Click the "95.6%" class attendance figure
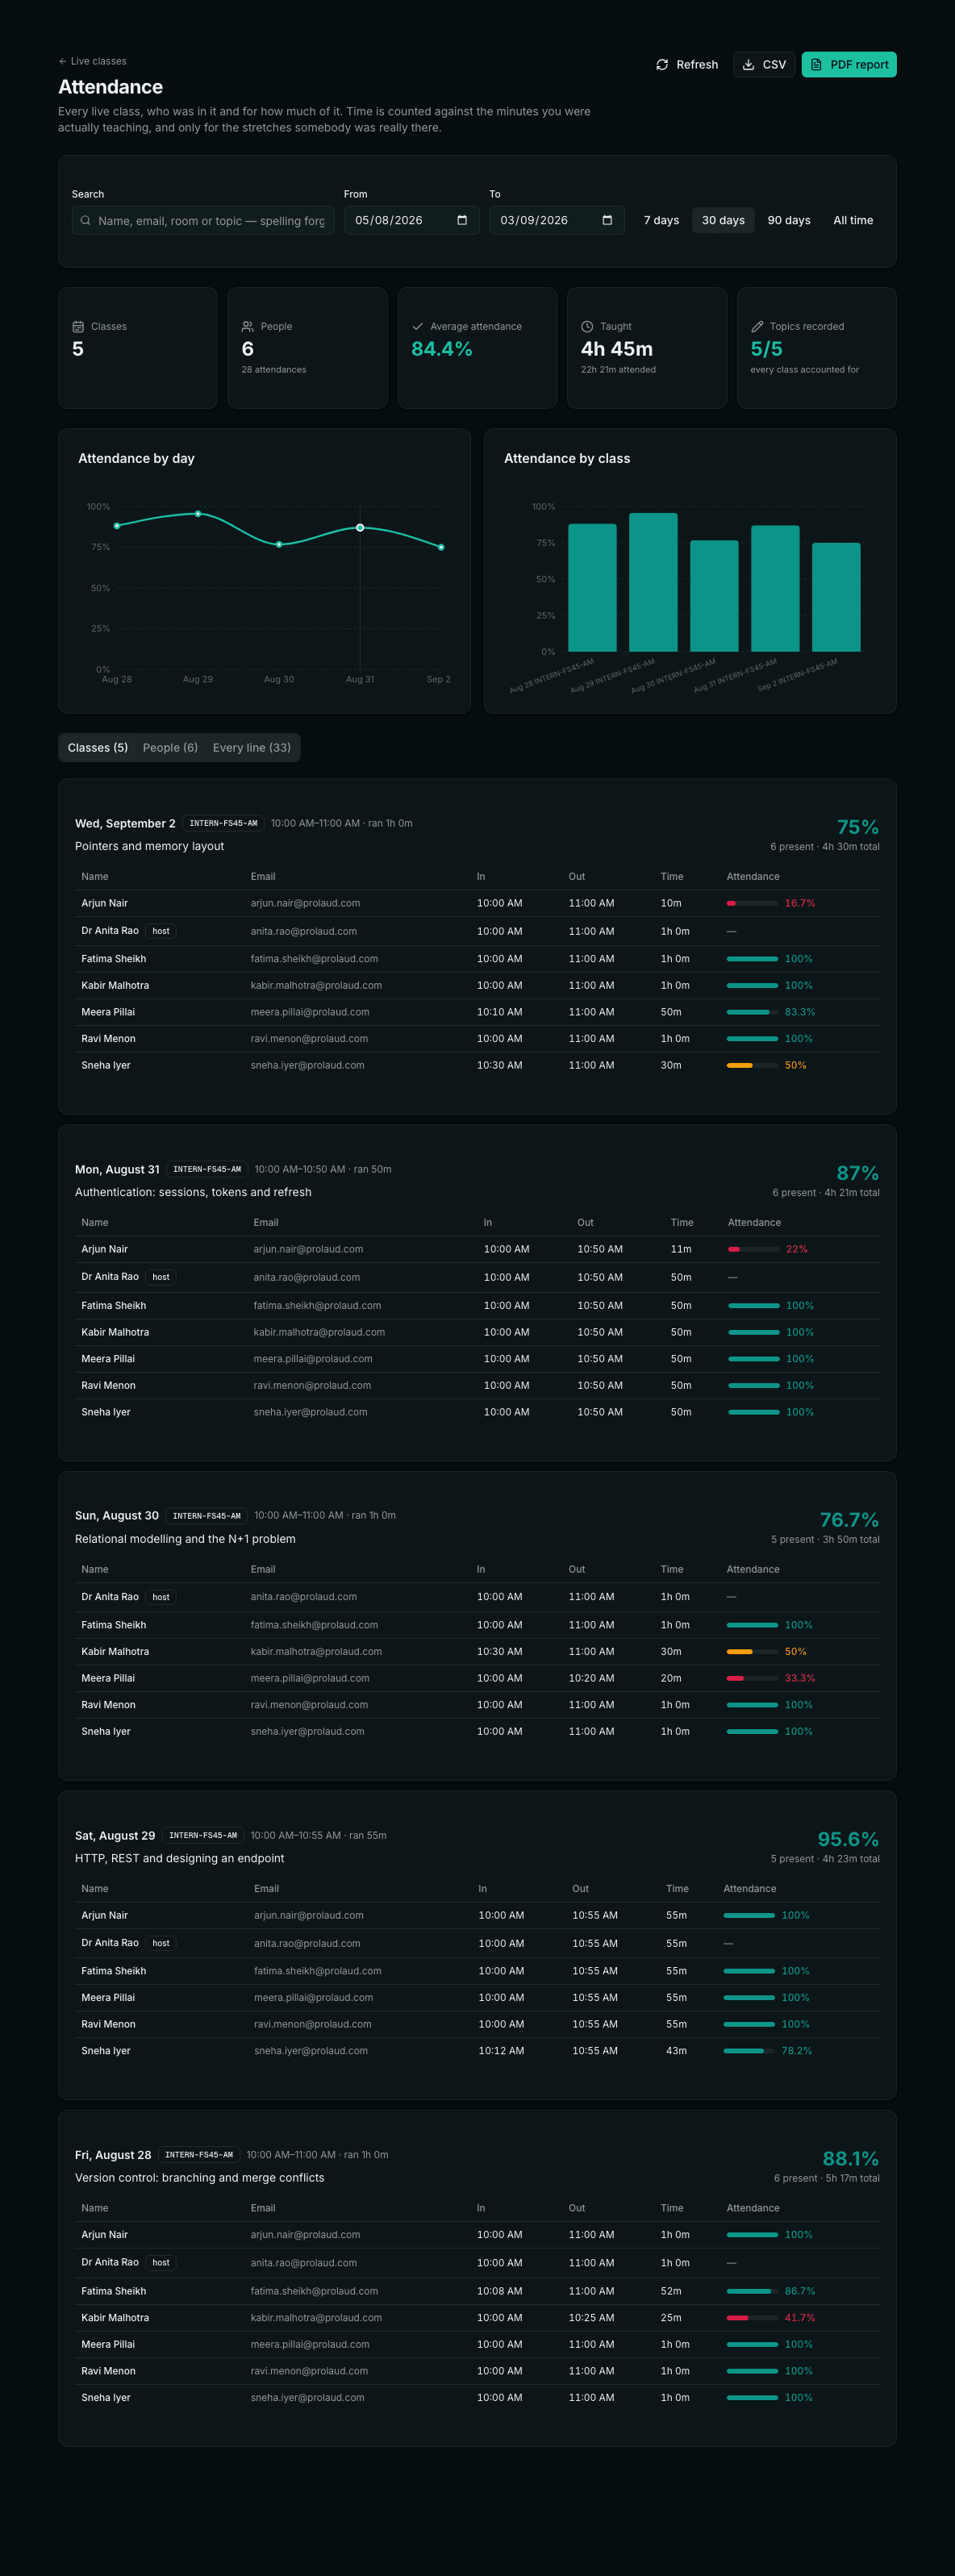The image size is (955, 2576). (848, 1840)
